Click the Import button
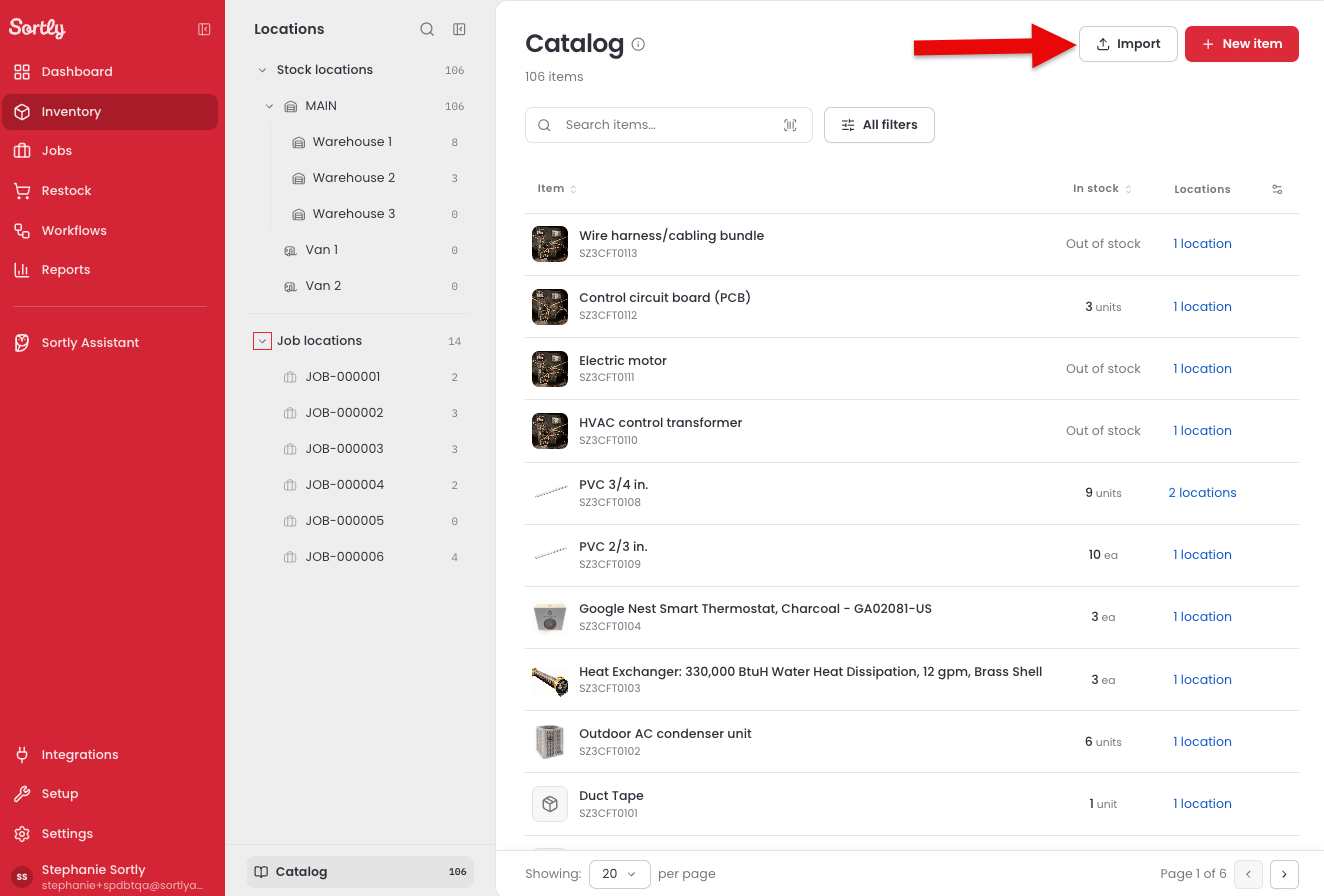Viewport: 1324px width, 896px height. click(1128, 44)
